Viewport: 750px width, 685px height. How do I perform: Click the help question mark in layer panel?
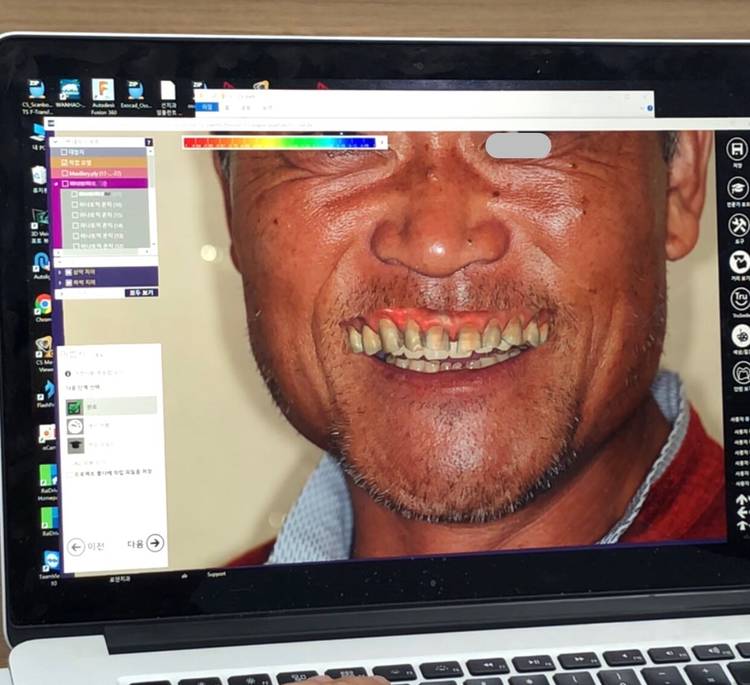click(x=149, y=142)
